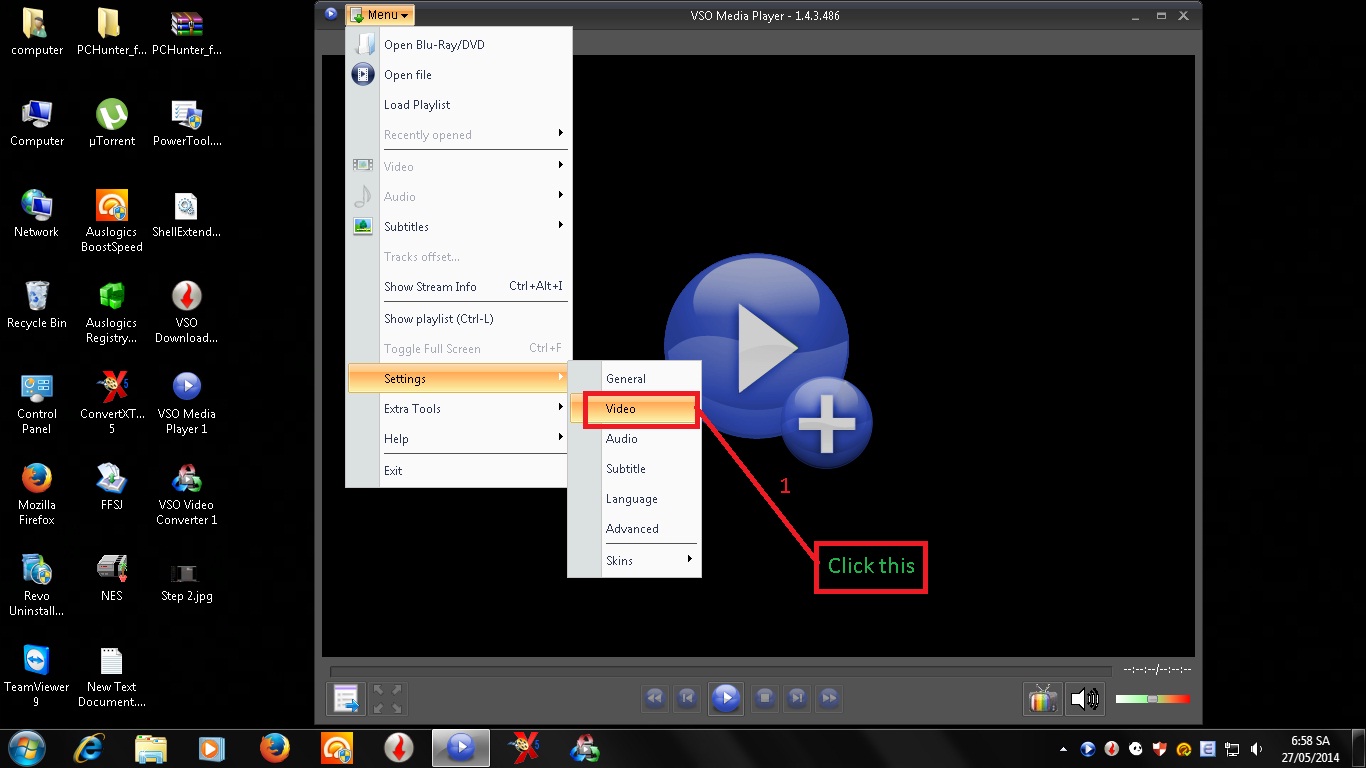
Task: Open the VSO Downloader taskbar button
Action: tap(398, 748)
